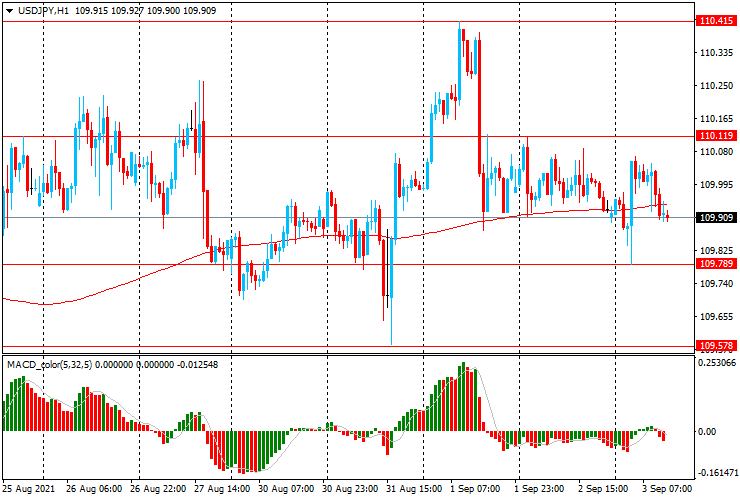Select the MACD_color(5,32,5) indicator label

(x=50, y=364)
